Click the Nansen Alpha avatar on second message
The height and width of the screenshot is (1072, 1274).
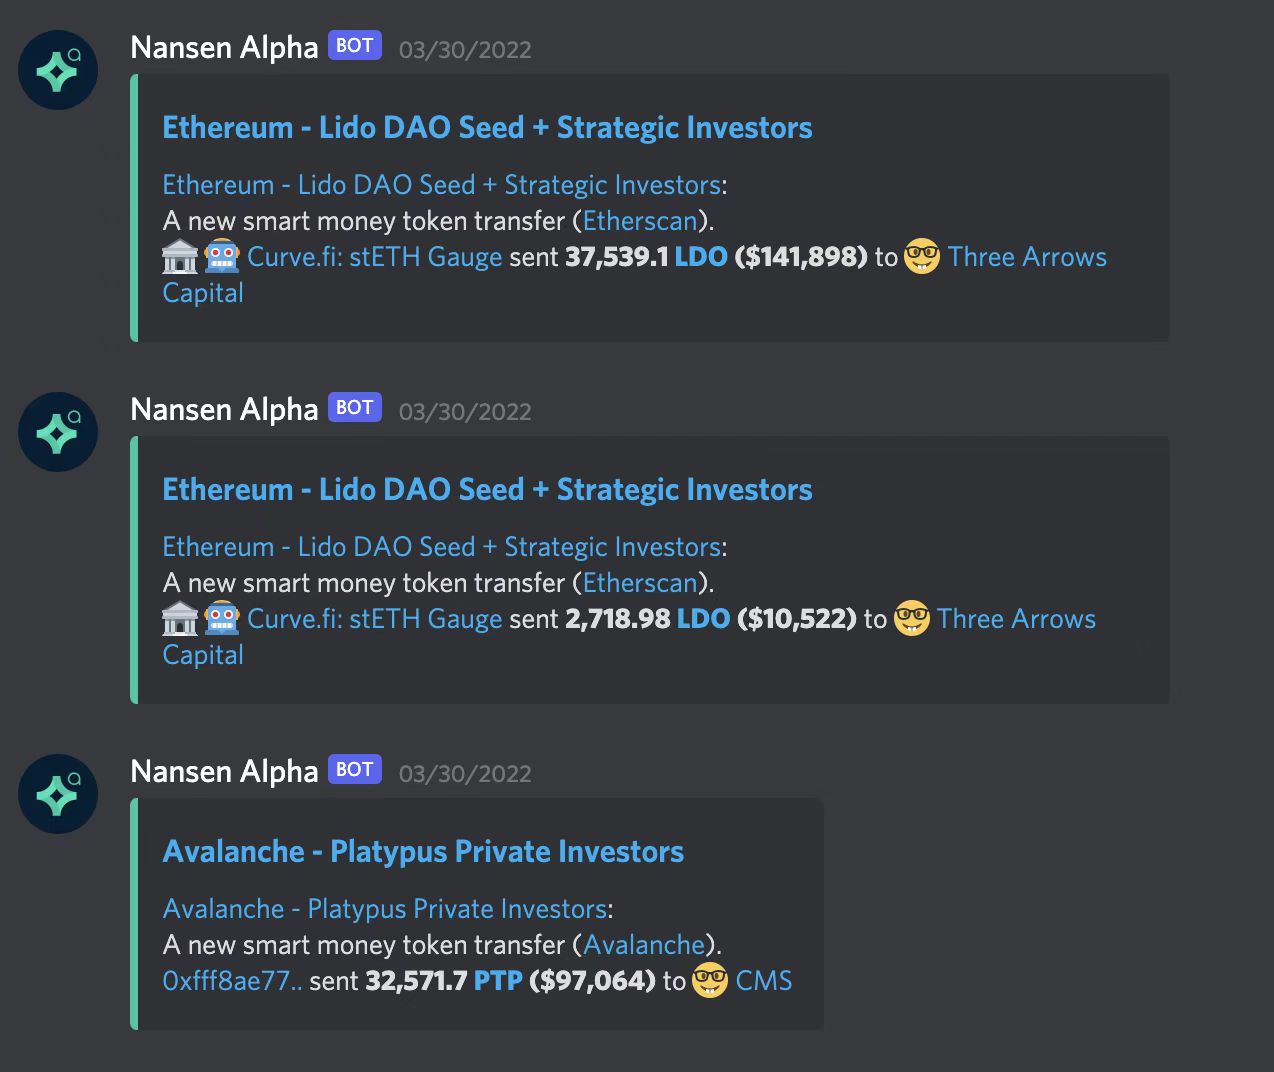coord(58,432)
